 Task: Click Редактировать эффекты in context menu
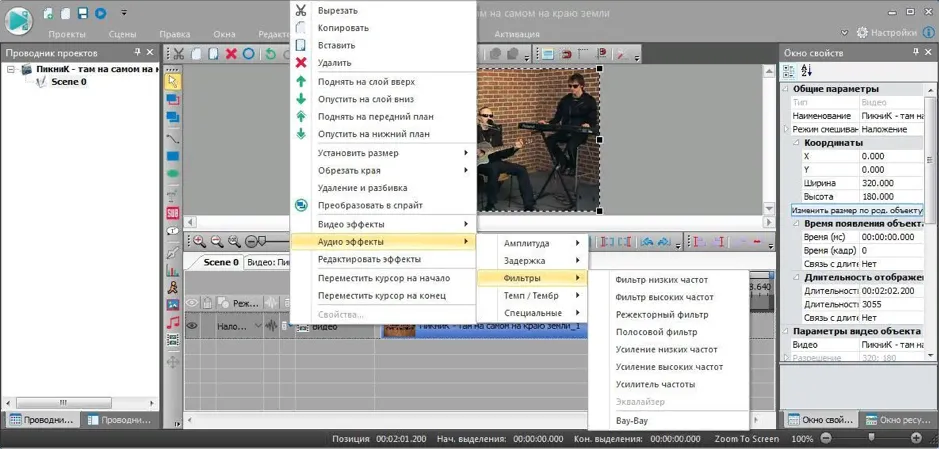[383, 259]
